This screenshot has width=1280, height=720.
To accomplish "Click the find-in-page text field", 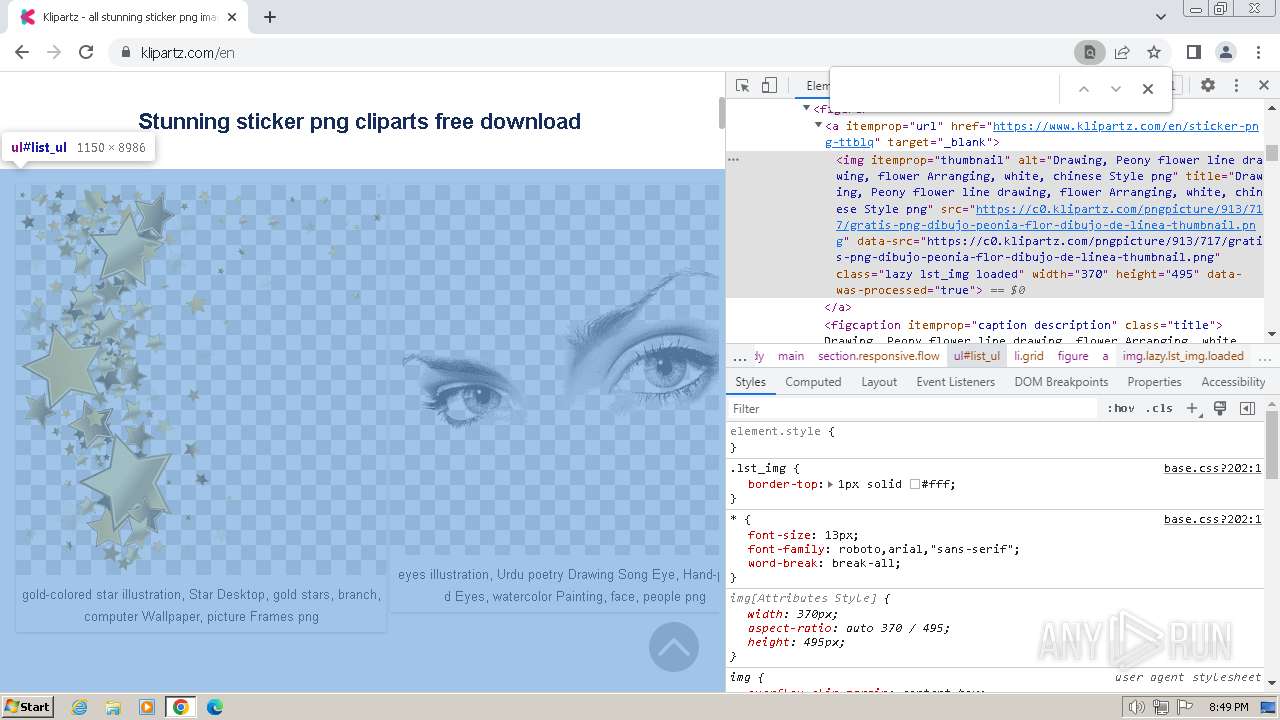I will (944, 89).
